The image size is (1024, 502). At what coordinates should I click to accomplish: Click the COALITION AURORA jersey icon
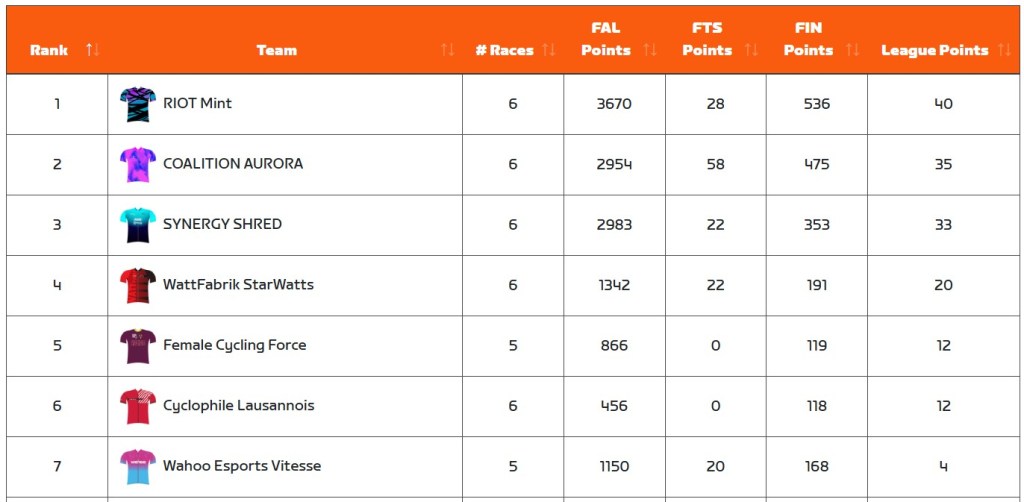[x=138, y=164]
